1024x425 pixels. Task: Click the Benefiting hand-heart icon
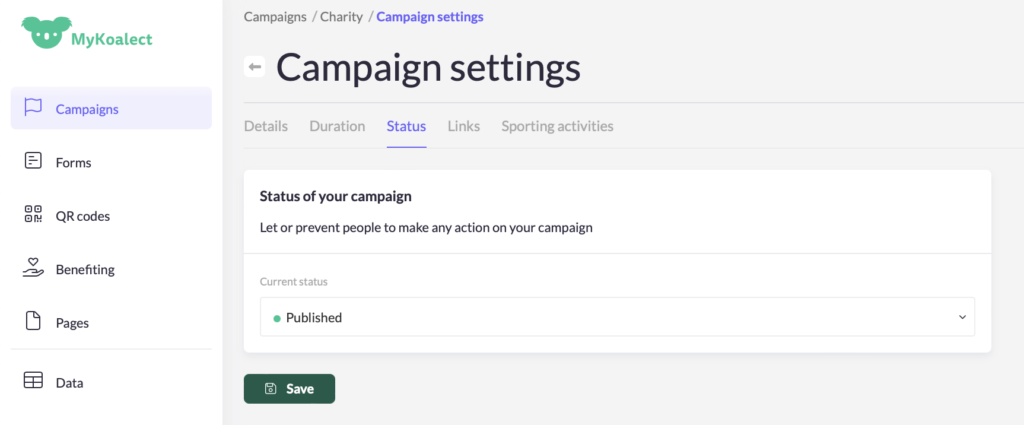[33, 268]
